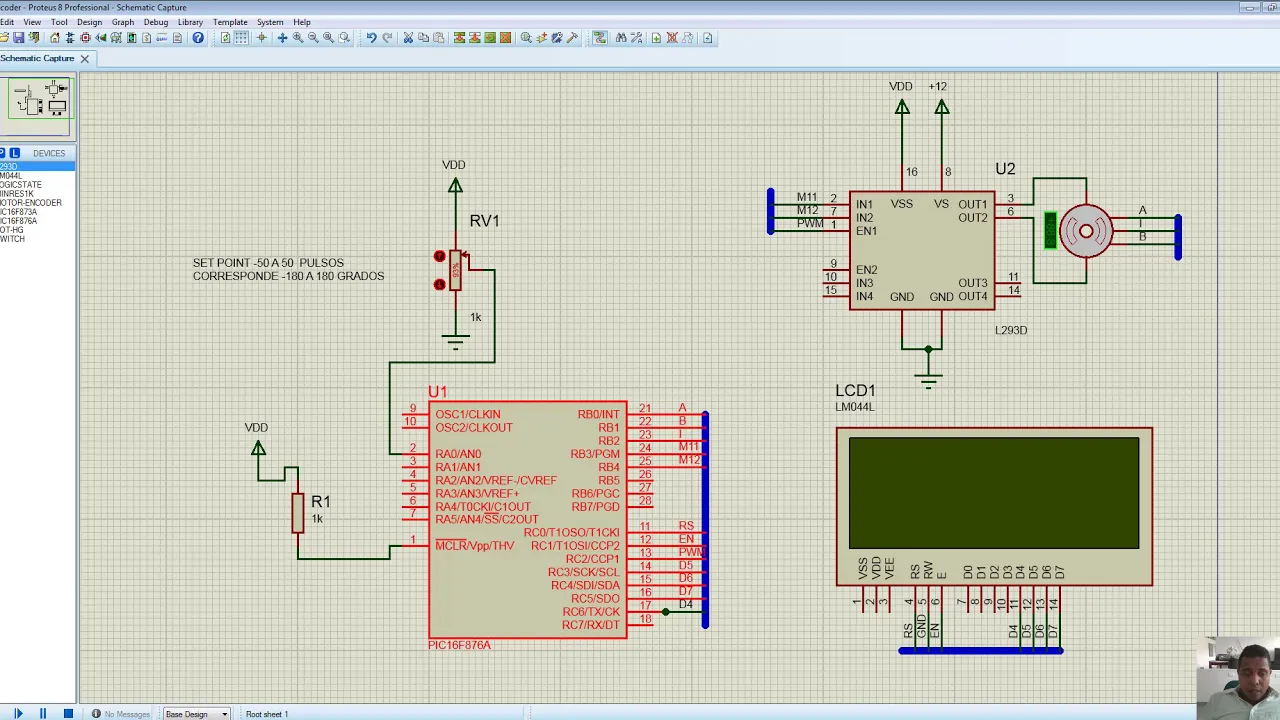Increase RV1 potentiometer with upper red button

(439, 257)
